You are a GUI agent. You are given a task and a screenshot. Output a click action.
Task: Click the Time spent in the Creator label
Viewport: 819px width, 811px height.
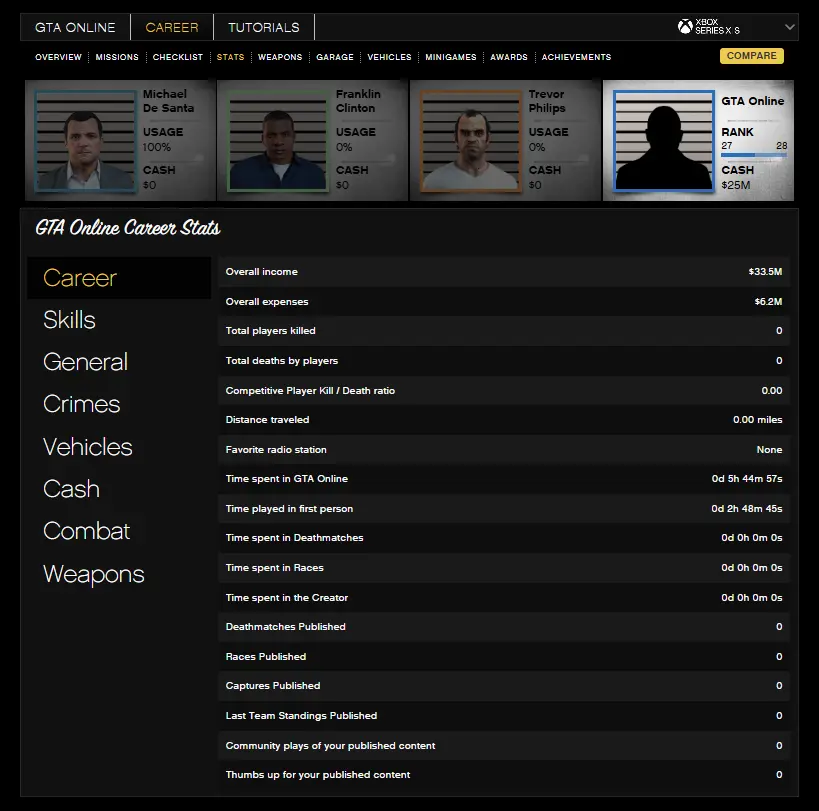pyautogui.click(x=287, y=598)
